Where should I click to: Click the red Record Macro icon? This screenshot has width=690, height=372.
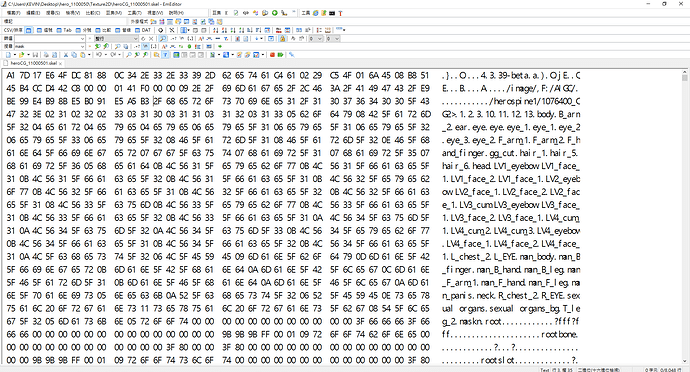point(272,55)
